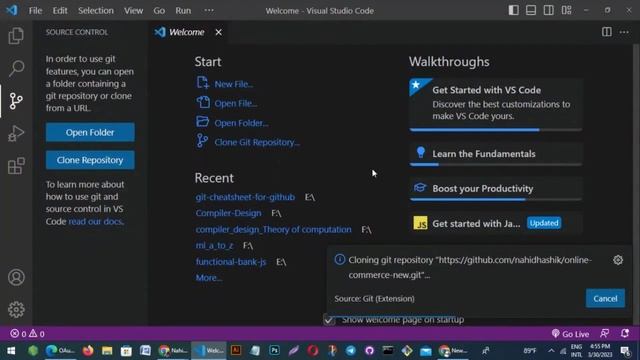
Task: Toggle secondary side bar layout icon
Action: point(549,10)
